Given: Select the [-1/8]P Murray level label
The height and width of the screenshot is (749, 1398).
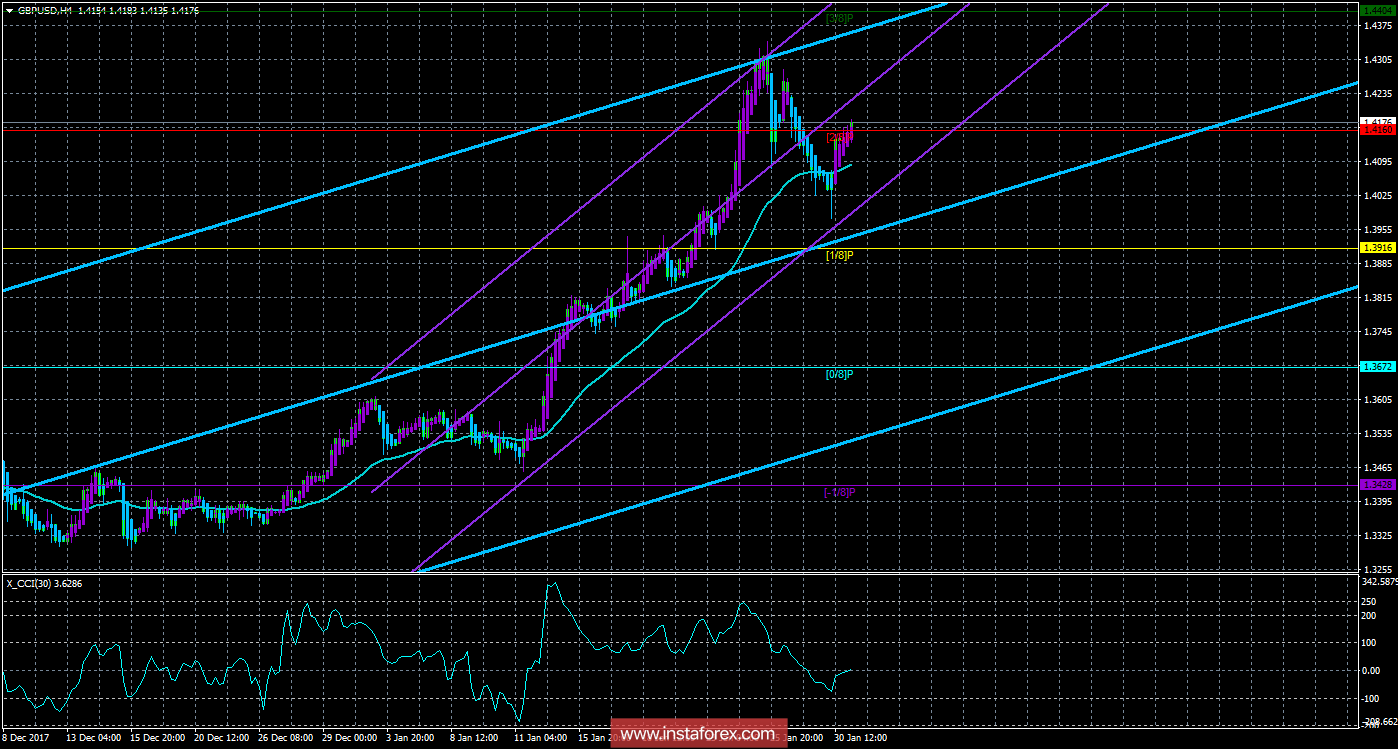Looking at the screenshot, I should pyautogui.click(x=840, y=492).
